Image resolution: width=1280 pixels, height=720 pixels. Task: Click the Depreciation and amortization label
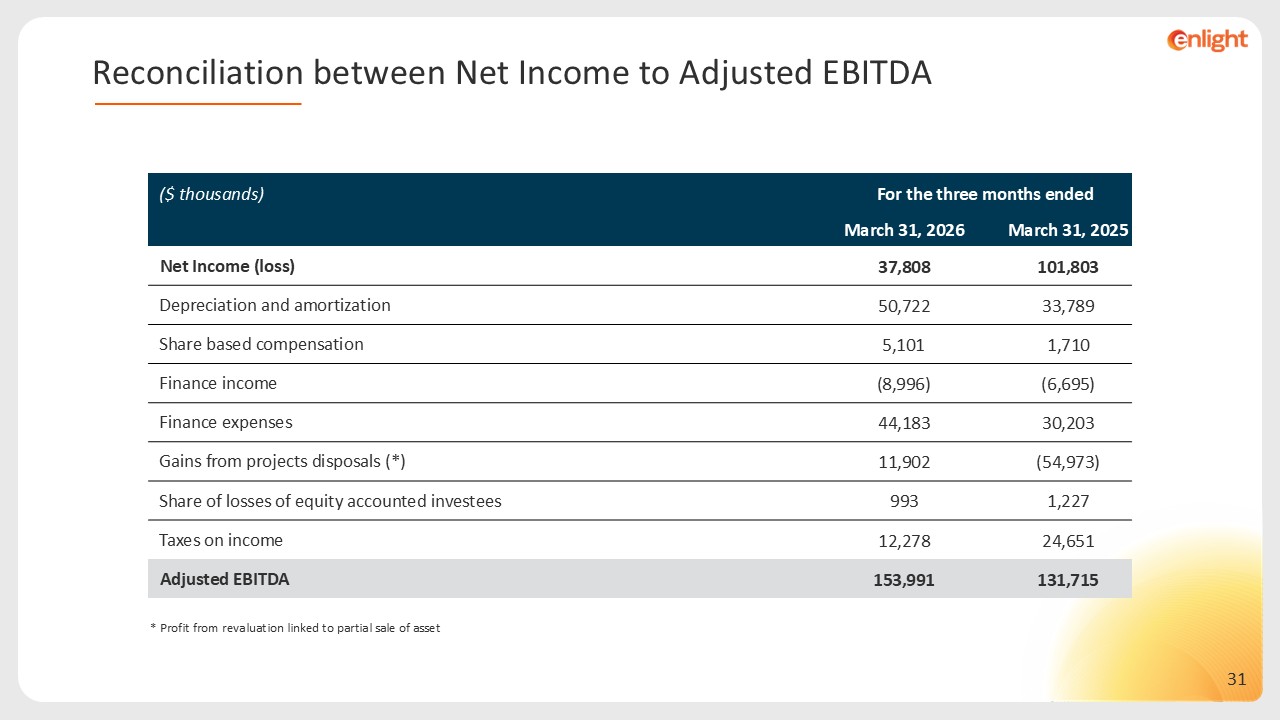click(x=275, y=305)
